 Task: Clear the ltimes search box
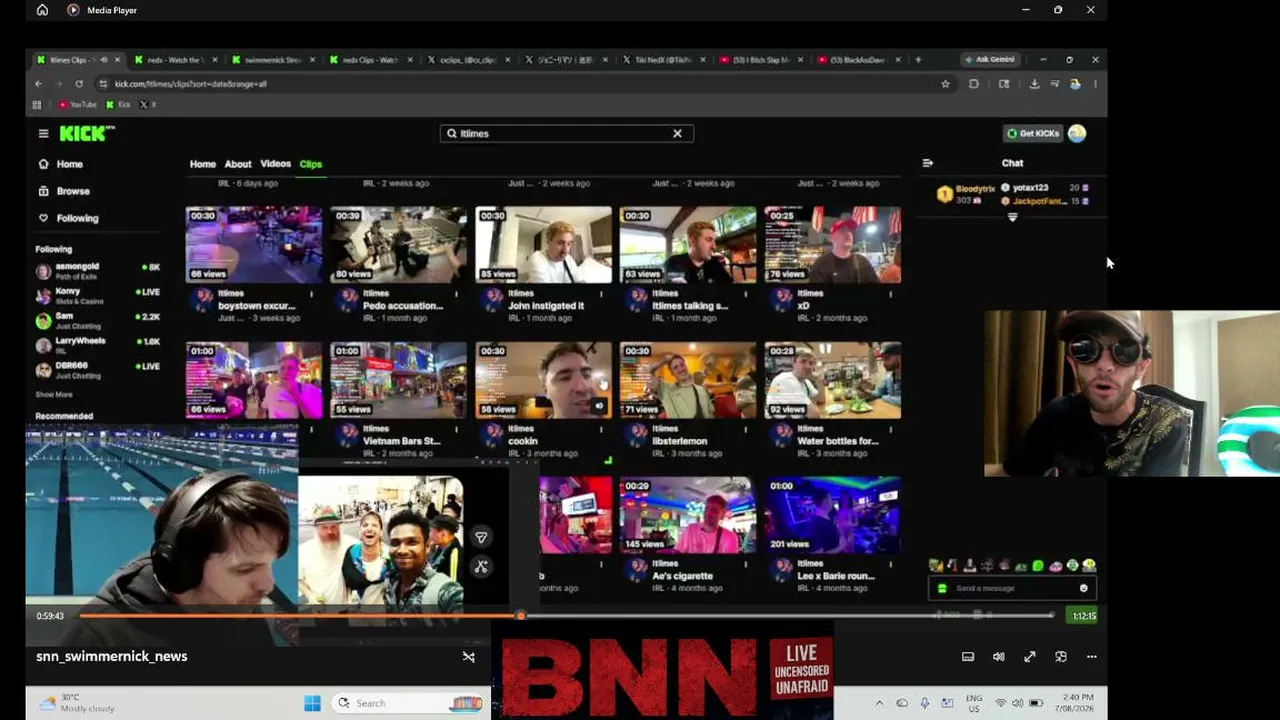pyautogui.click(x=677, y=133)
